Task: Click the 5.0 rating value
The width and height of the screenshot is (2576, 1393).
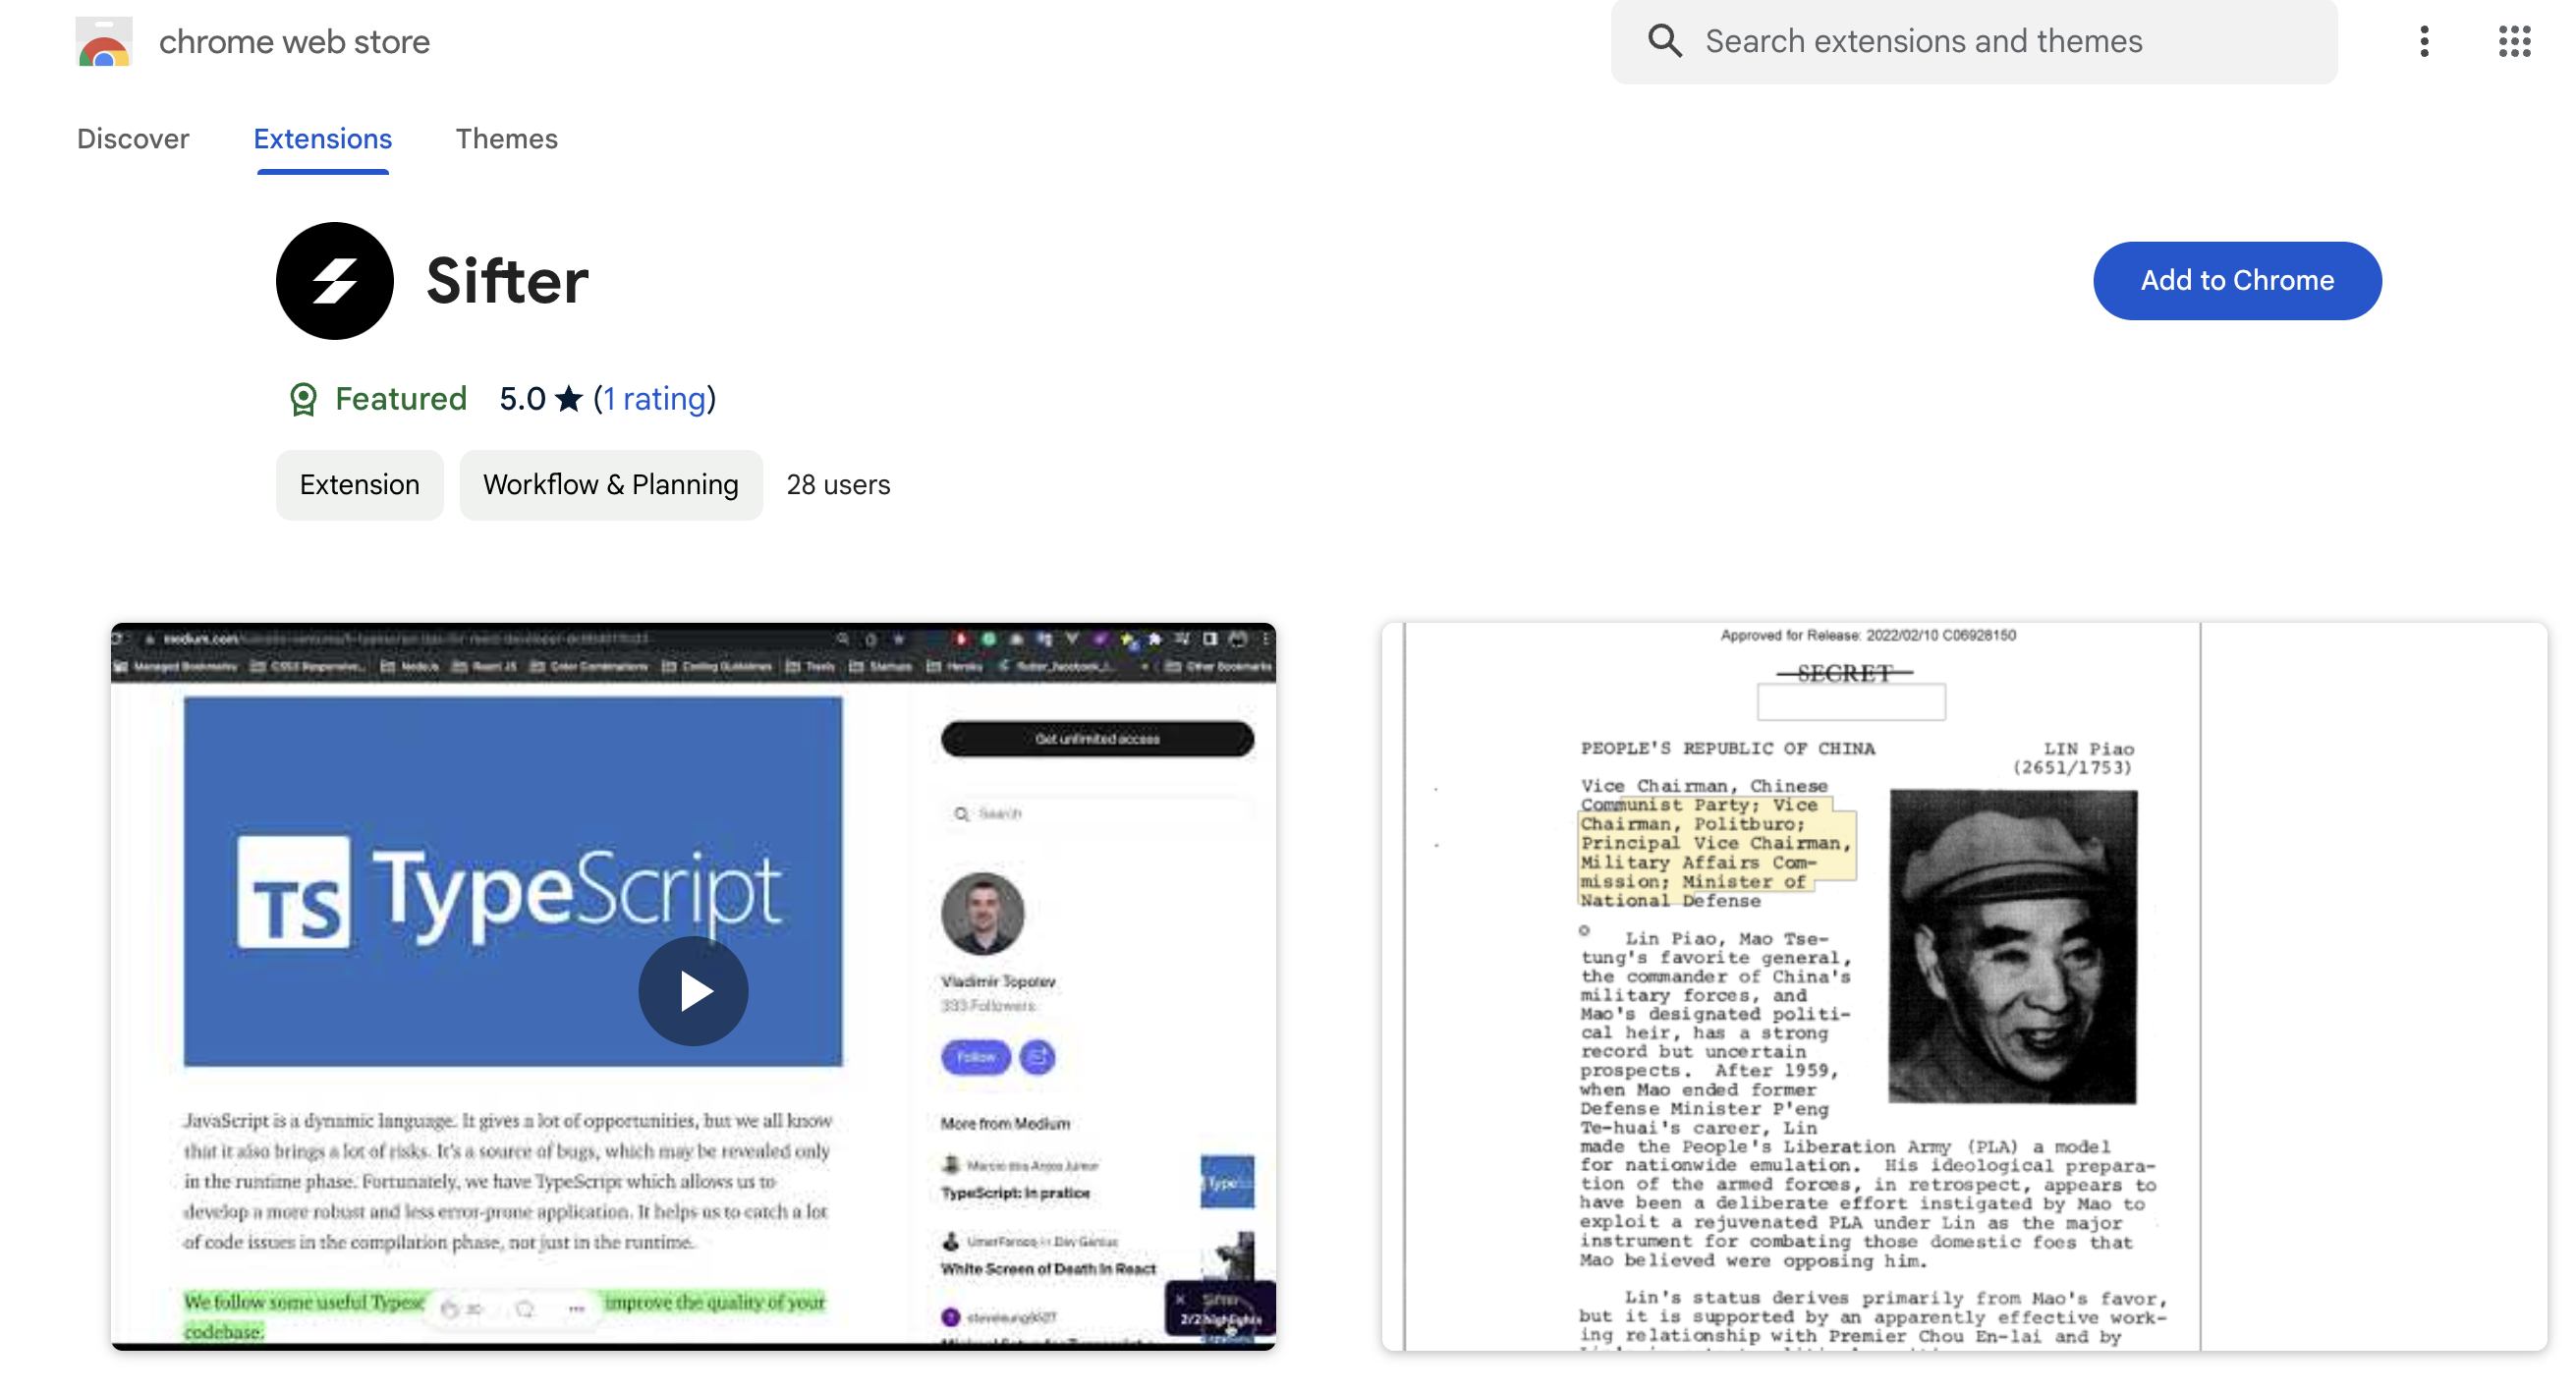Action: click(x=522, y=399)
